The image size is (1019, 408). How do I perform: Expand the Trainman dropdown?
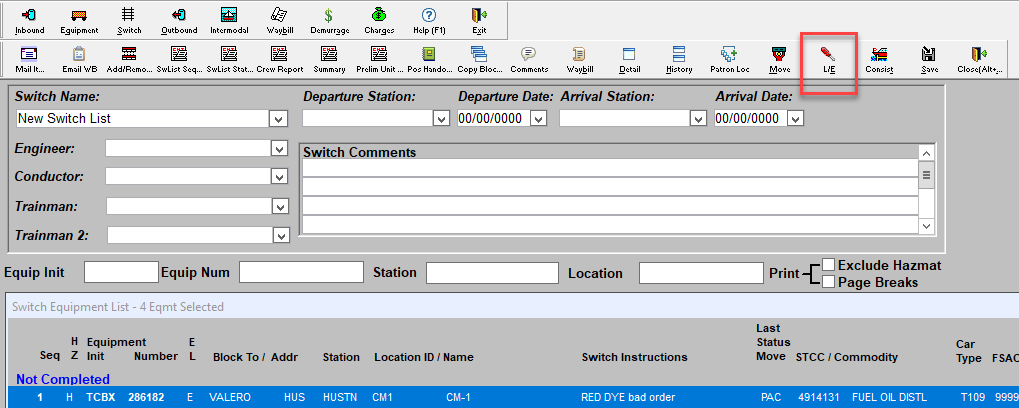tap(279, 207)
